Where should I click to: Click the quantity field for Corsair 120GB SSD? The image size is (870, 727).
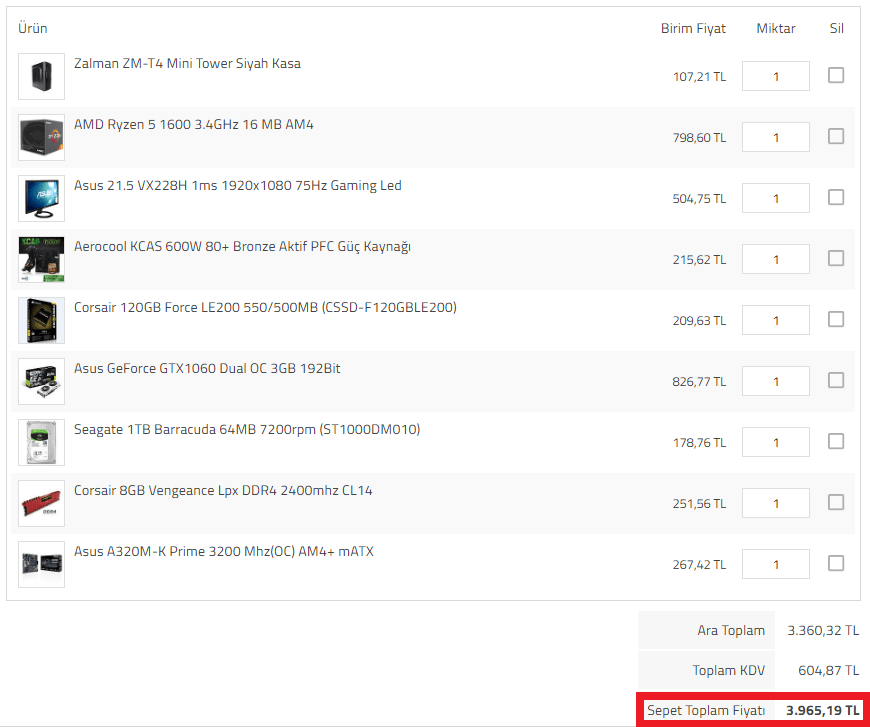tap(776, 320)
